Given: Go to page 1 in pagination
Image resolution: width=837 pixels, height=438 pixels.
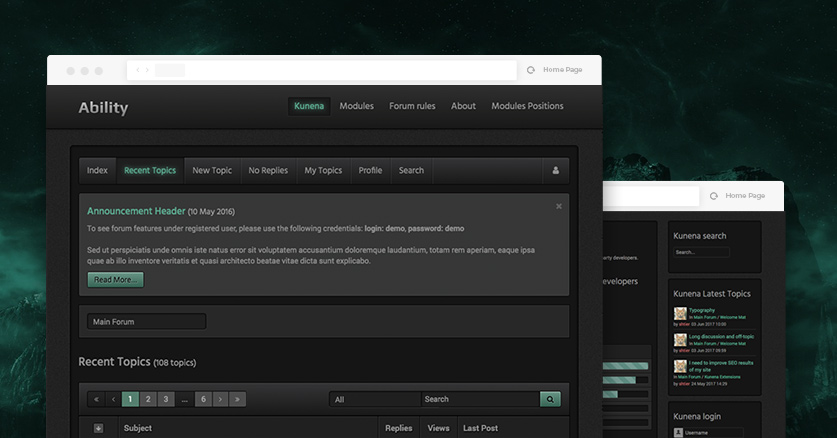Looking at the screenshot, I should coord(130,399).
